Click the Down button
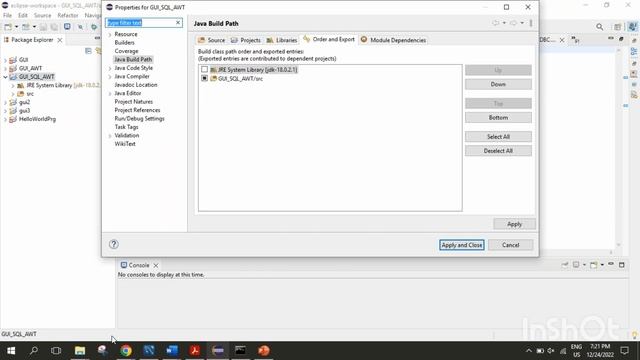 498,84
